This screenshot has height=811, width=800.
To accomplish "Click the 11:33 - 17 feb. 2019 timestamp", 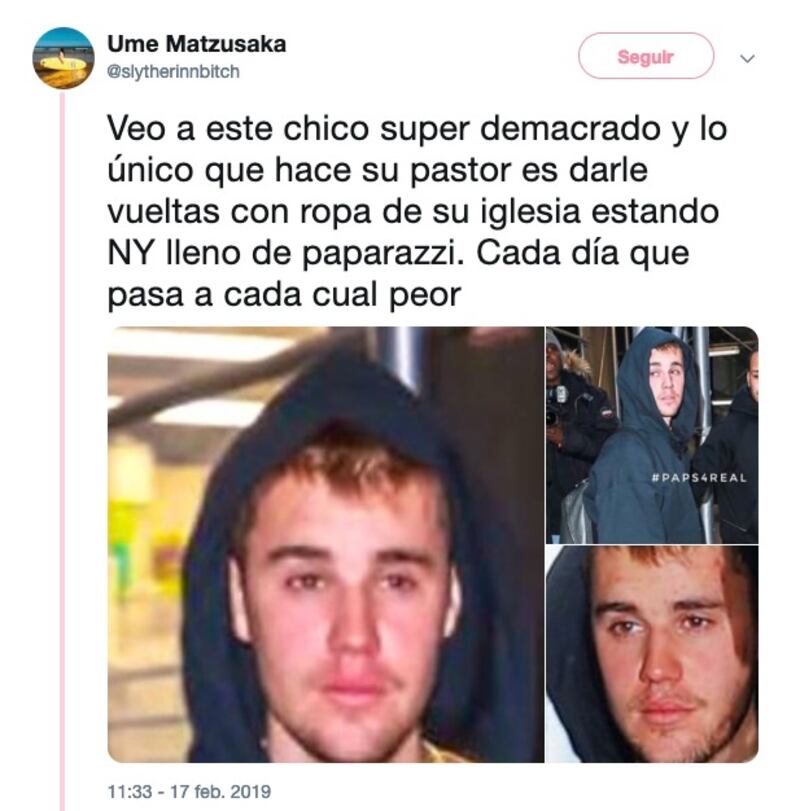I will (189, 791).
